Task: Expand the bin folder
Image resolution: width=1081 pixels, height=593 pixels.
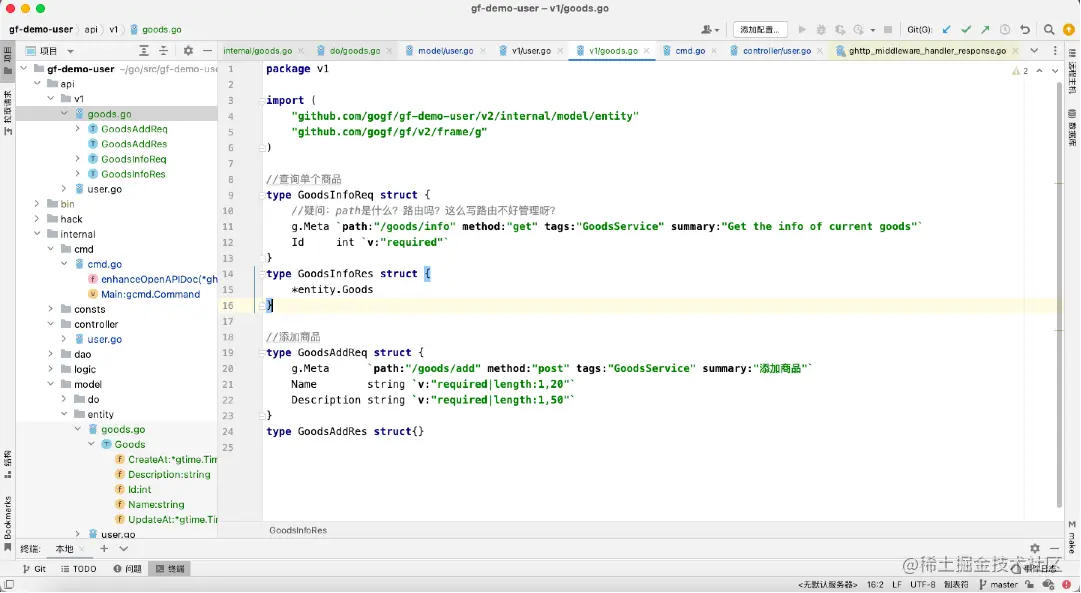Action: tap(37, 204)
